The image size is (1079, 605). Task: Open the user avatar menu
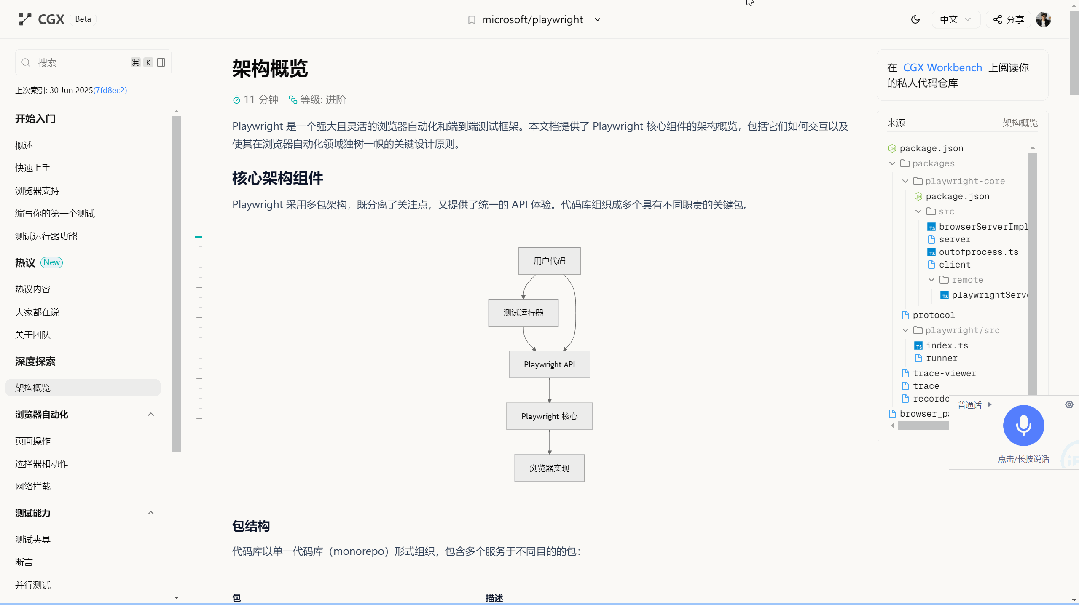[x=1043, y=19]
